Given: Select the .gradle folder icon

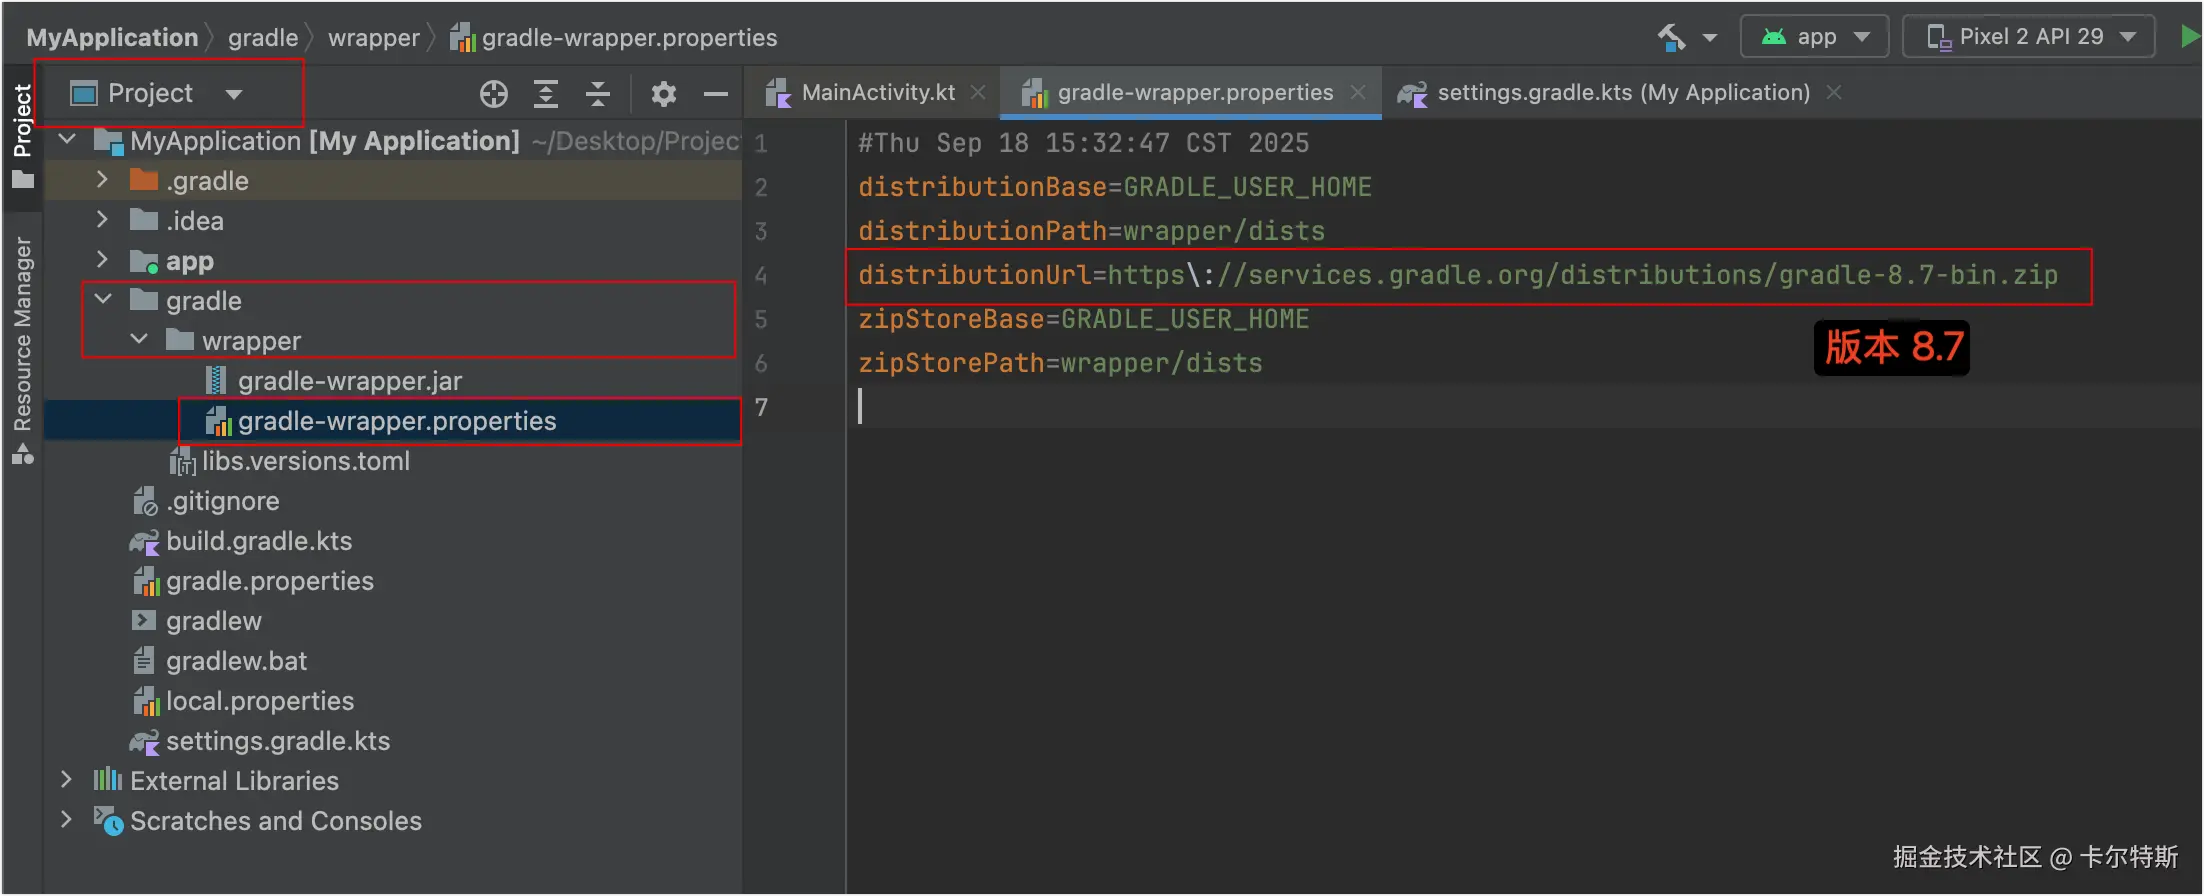Looking at the screenshot, I should click(144, 180).
